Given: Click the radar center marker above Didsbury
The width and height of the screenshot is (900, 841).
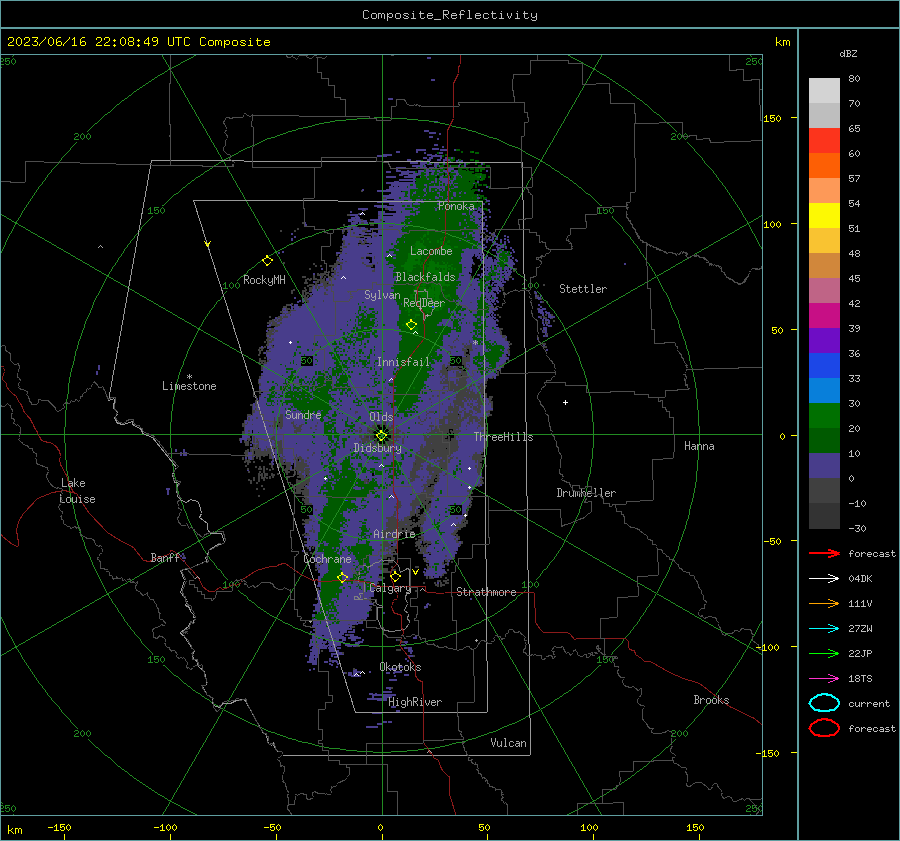Looking at the screenshot, I should [382, 435].
